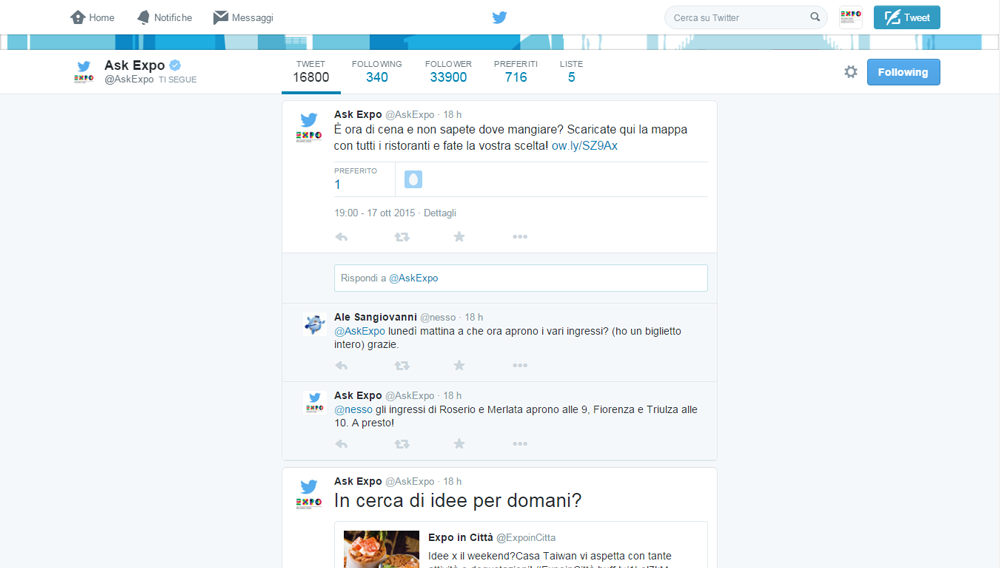Image resolution: width=1000 pixels, height=568 pixels.
Task: Select the Tweet 16800 tab
Action: tap(311, 72)
